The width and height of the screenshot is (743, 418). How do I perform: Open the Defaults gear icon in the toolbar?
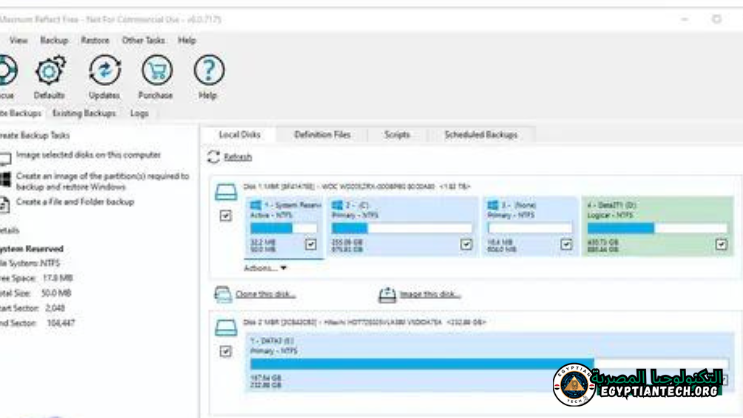click(x=48, y=71)
